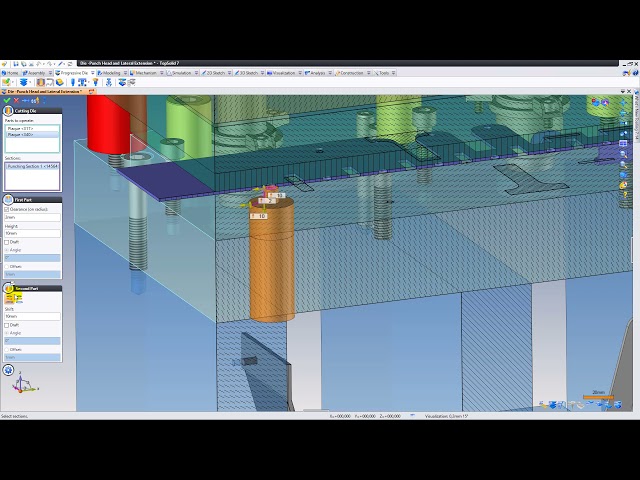This screenshot has height=480, width=640.
Task: Click the orange scale bar indicator
Action: 598,397
